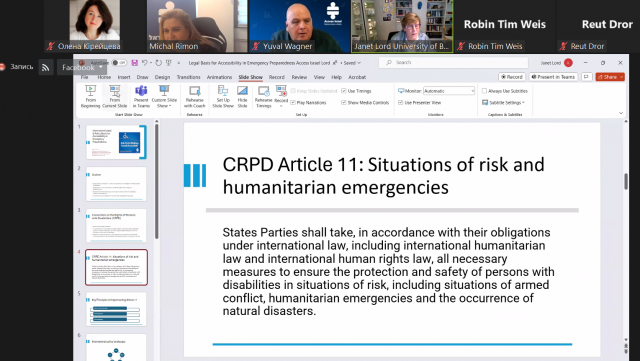This screenshot has height=361, width=640.
Task: Click the Monitor display icon
Action: point(401,91)
